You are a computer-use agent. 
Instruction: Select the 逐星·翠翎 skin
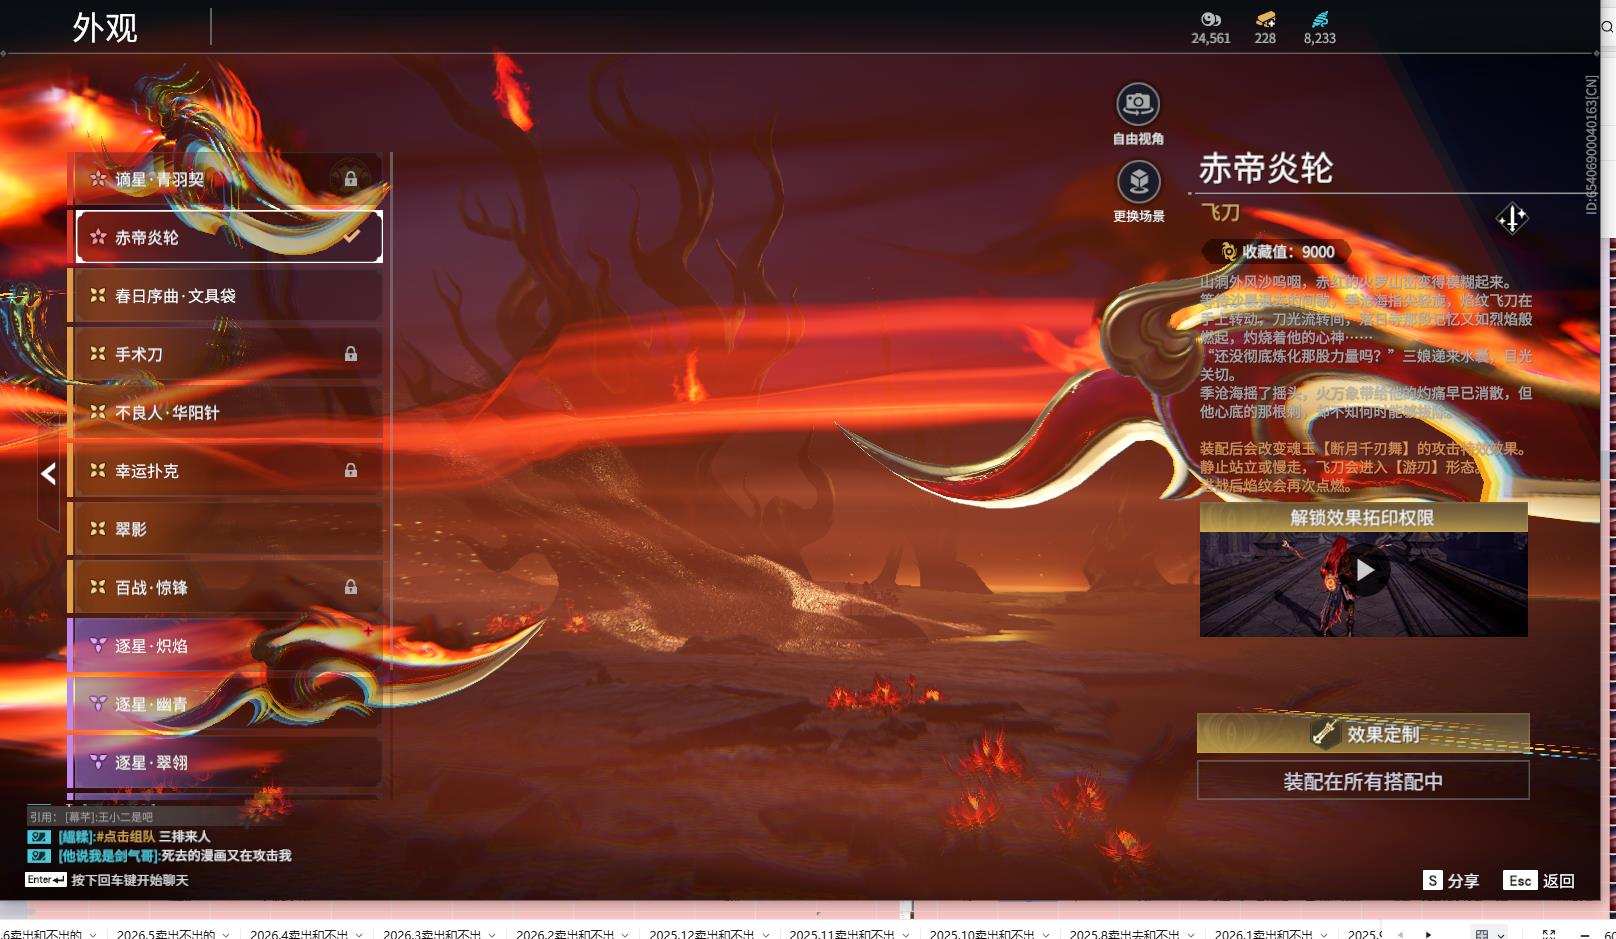click(x=225, y=762)
